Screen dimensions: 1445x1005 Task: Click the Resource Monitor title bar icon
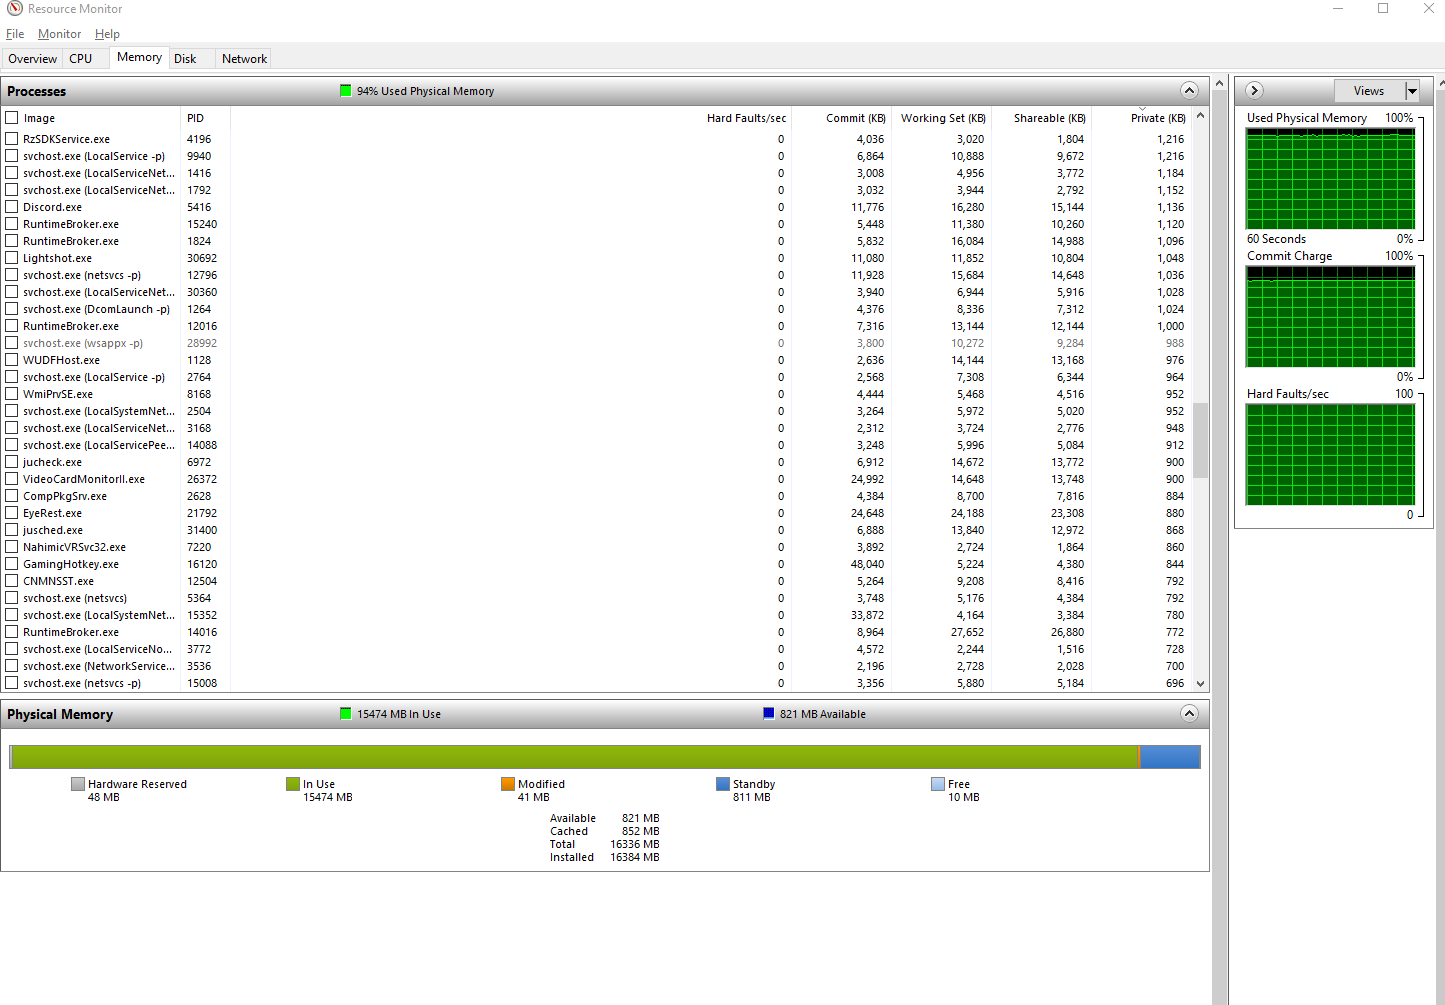coord(14,9)
